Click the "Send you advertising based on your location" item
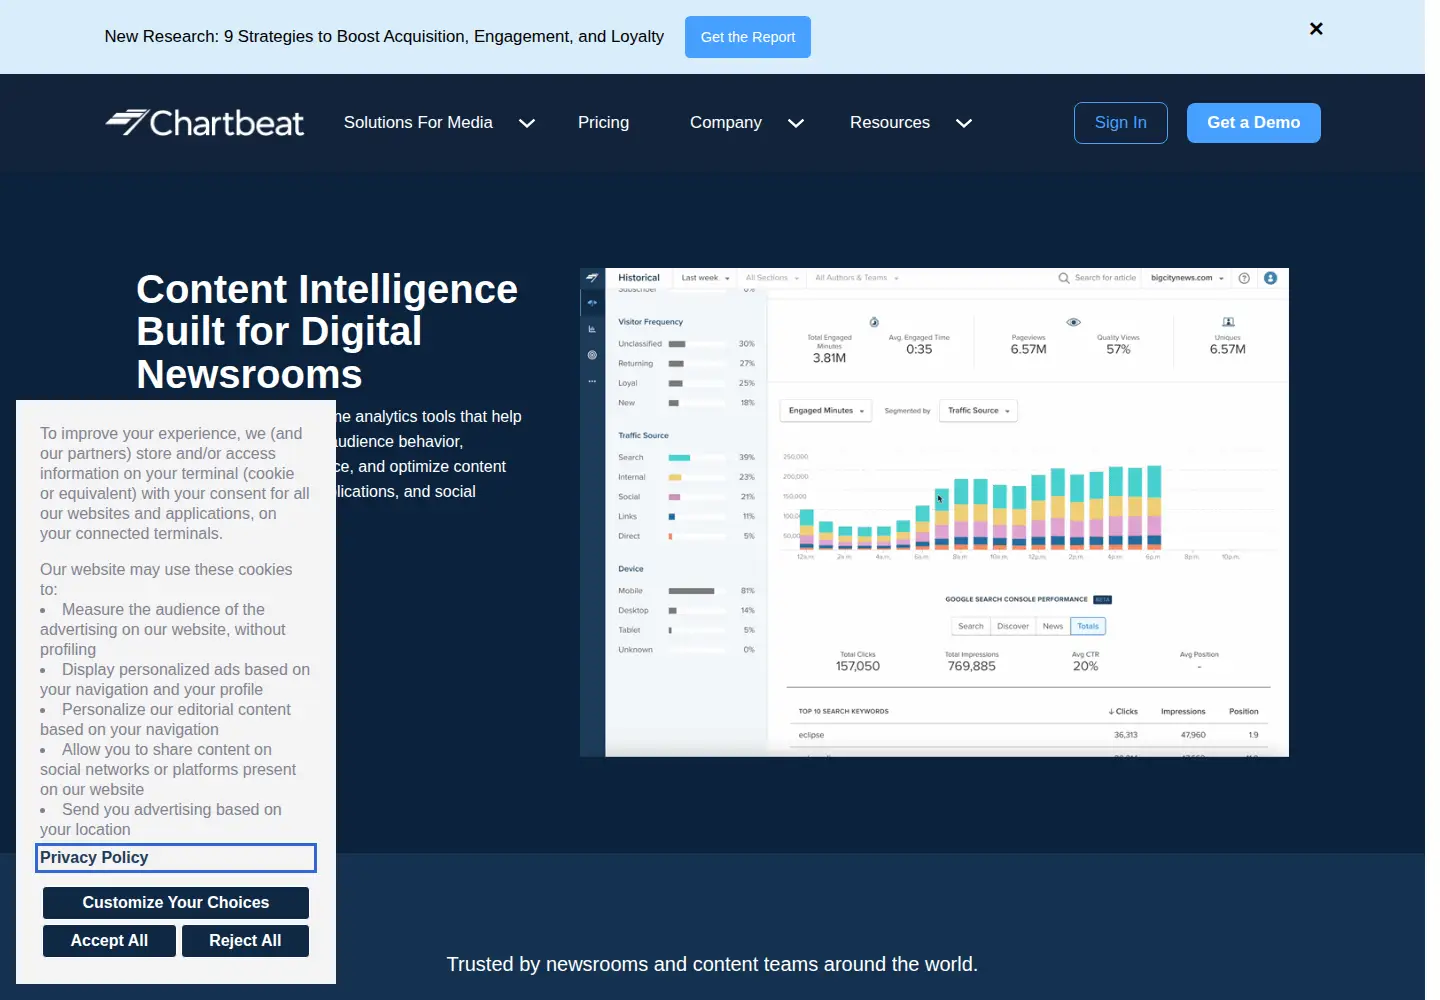The width and height of the screenshot is (1440, 1000). point(161,819)
